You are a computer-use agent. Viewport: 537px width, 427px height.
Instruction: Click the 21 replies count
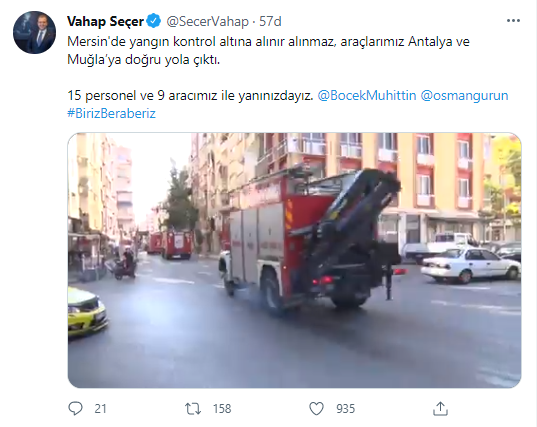pyautogui.click(x=100, y=409)
